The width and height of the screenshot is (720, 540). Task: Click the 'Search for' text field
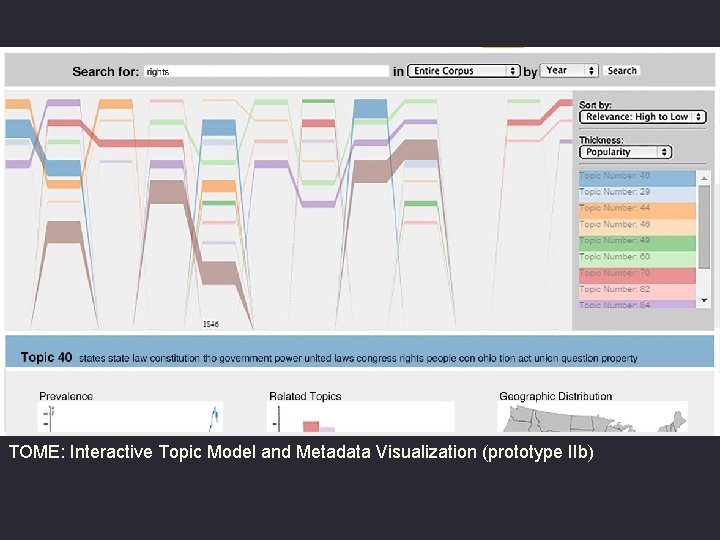(x=266, y=71)
